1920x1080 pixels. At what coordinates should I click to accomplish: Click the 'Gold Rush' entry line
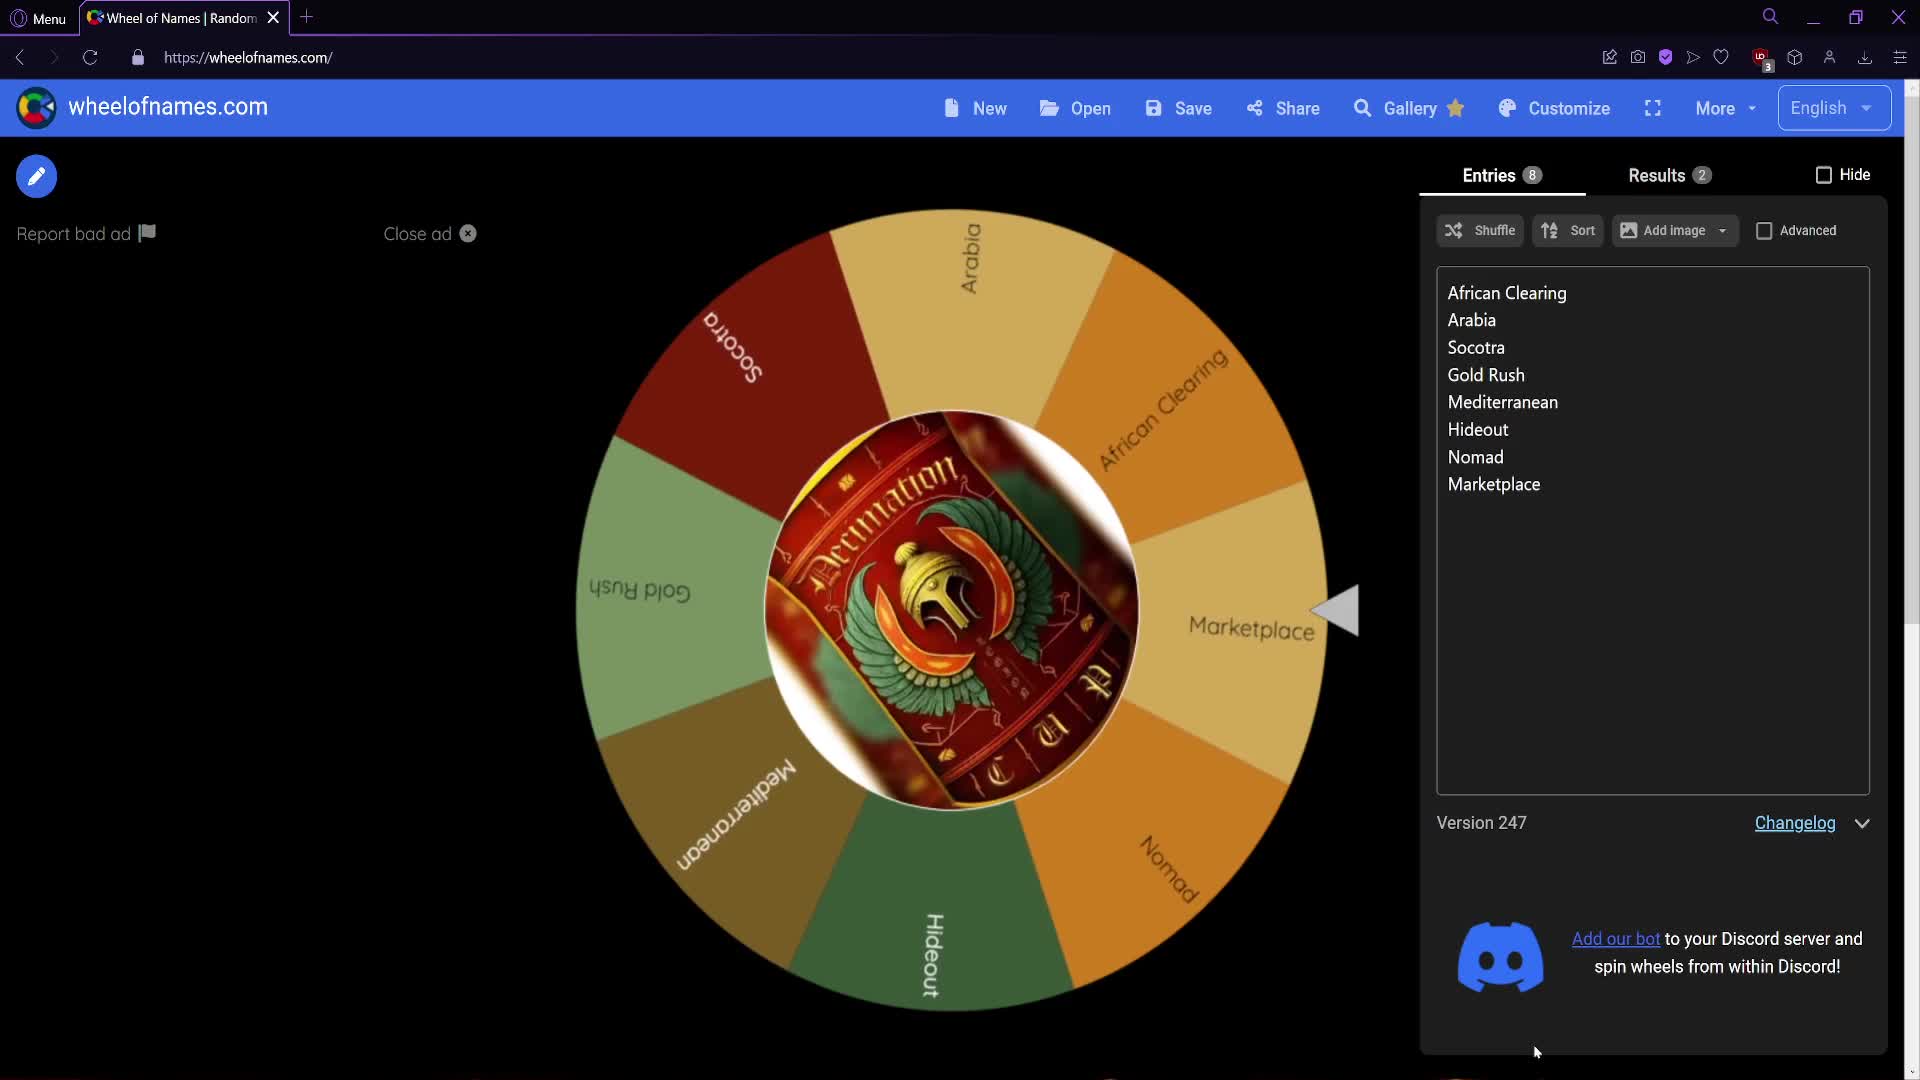[1486, 375]
